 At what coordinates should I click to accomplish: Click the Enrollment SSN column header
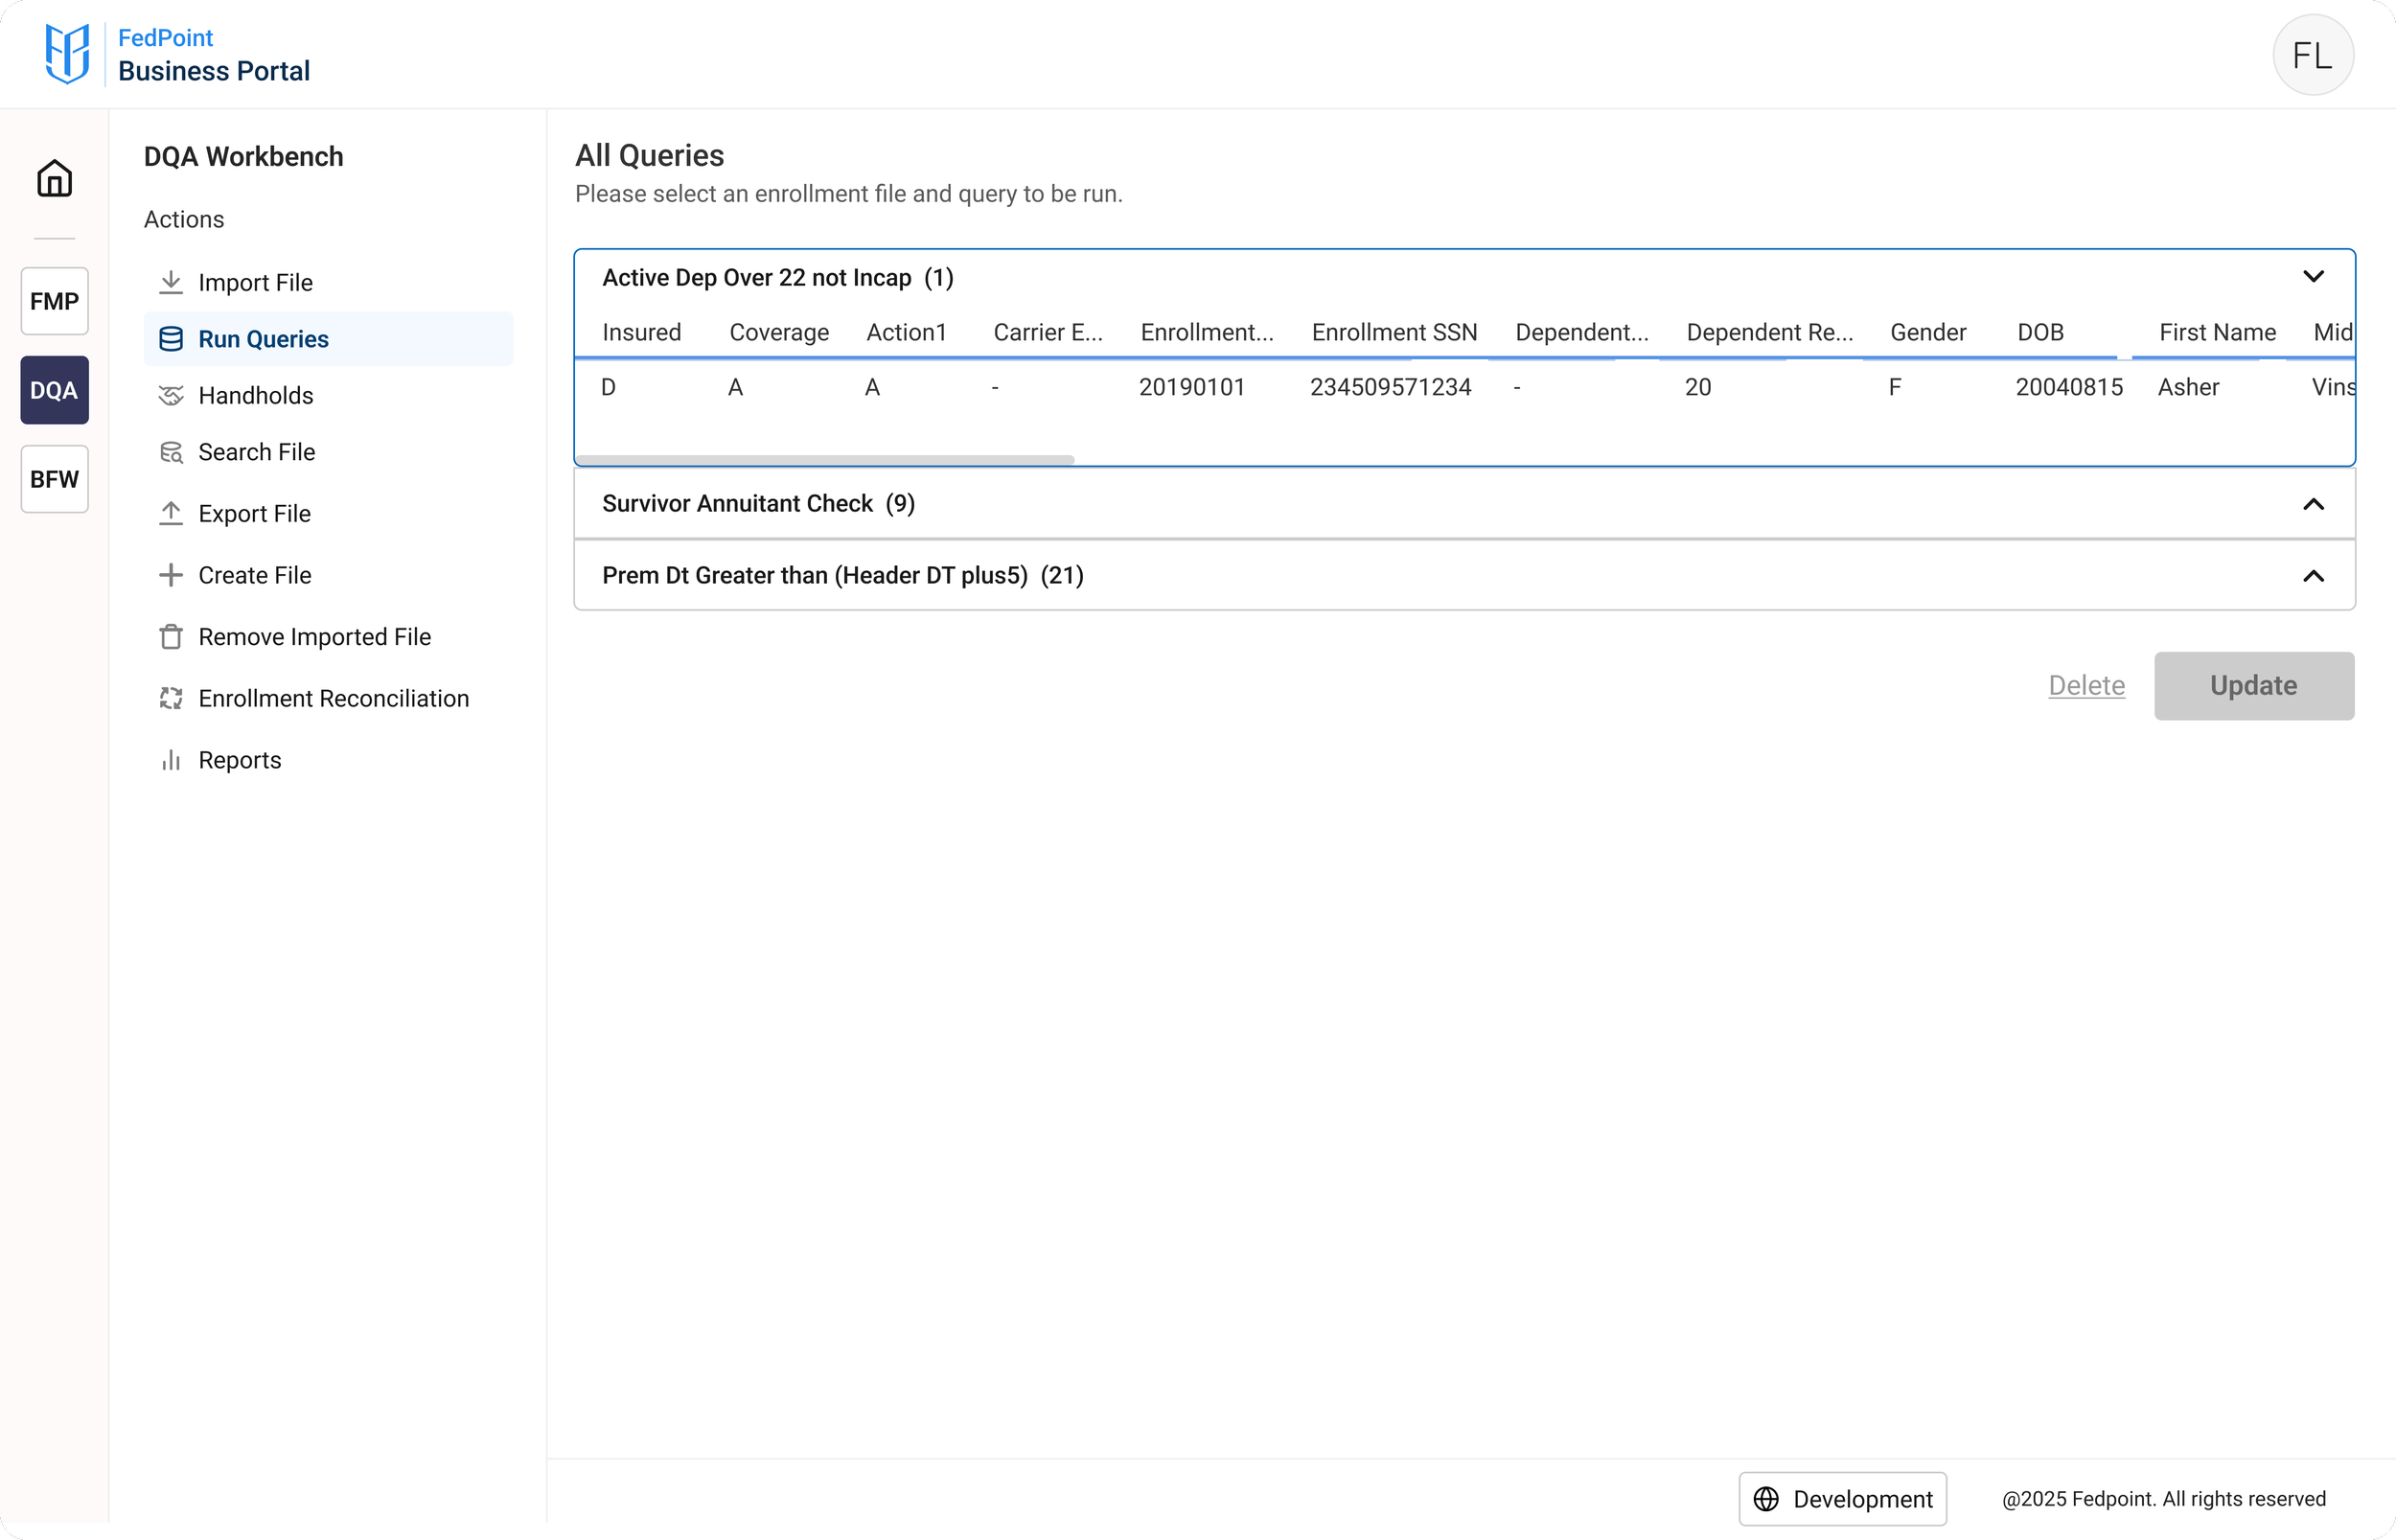click(1394, 332)
